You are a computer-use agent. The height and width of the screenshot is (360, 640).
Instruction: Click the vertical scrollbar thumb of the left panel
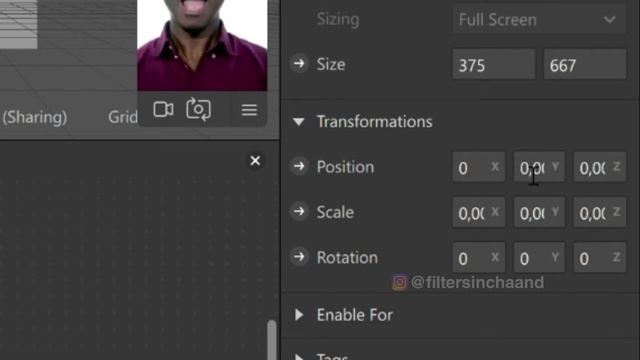click(x=271, y=340)
